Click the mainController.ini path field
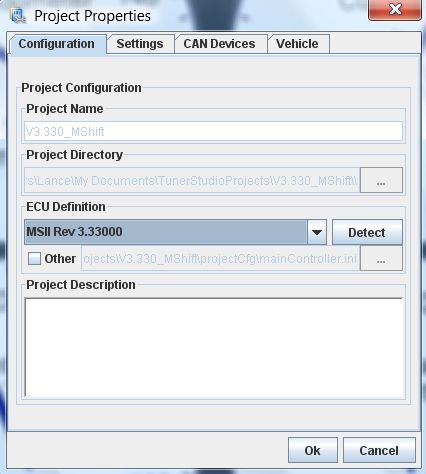The height and width of the screenshot is (474, 426). click(x=220, y=259)
